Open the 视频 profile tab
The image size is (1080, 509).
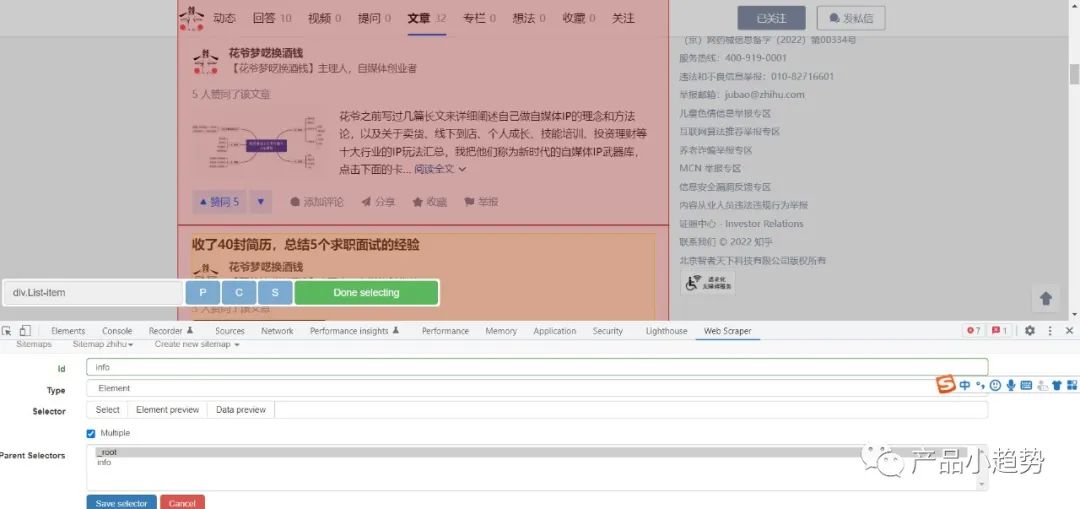pos(324,19)
